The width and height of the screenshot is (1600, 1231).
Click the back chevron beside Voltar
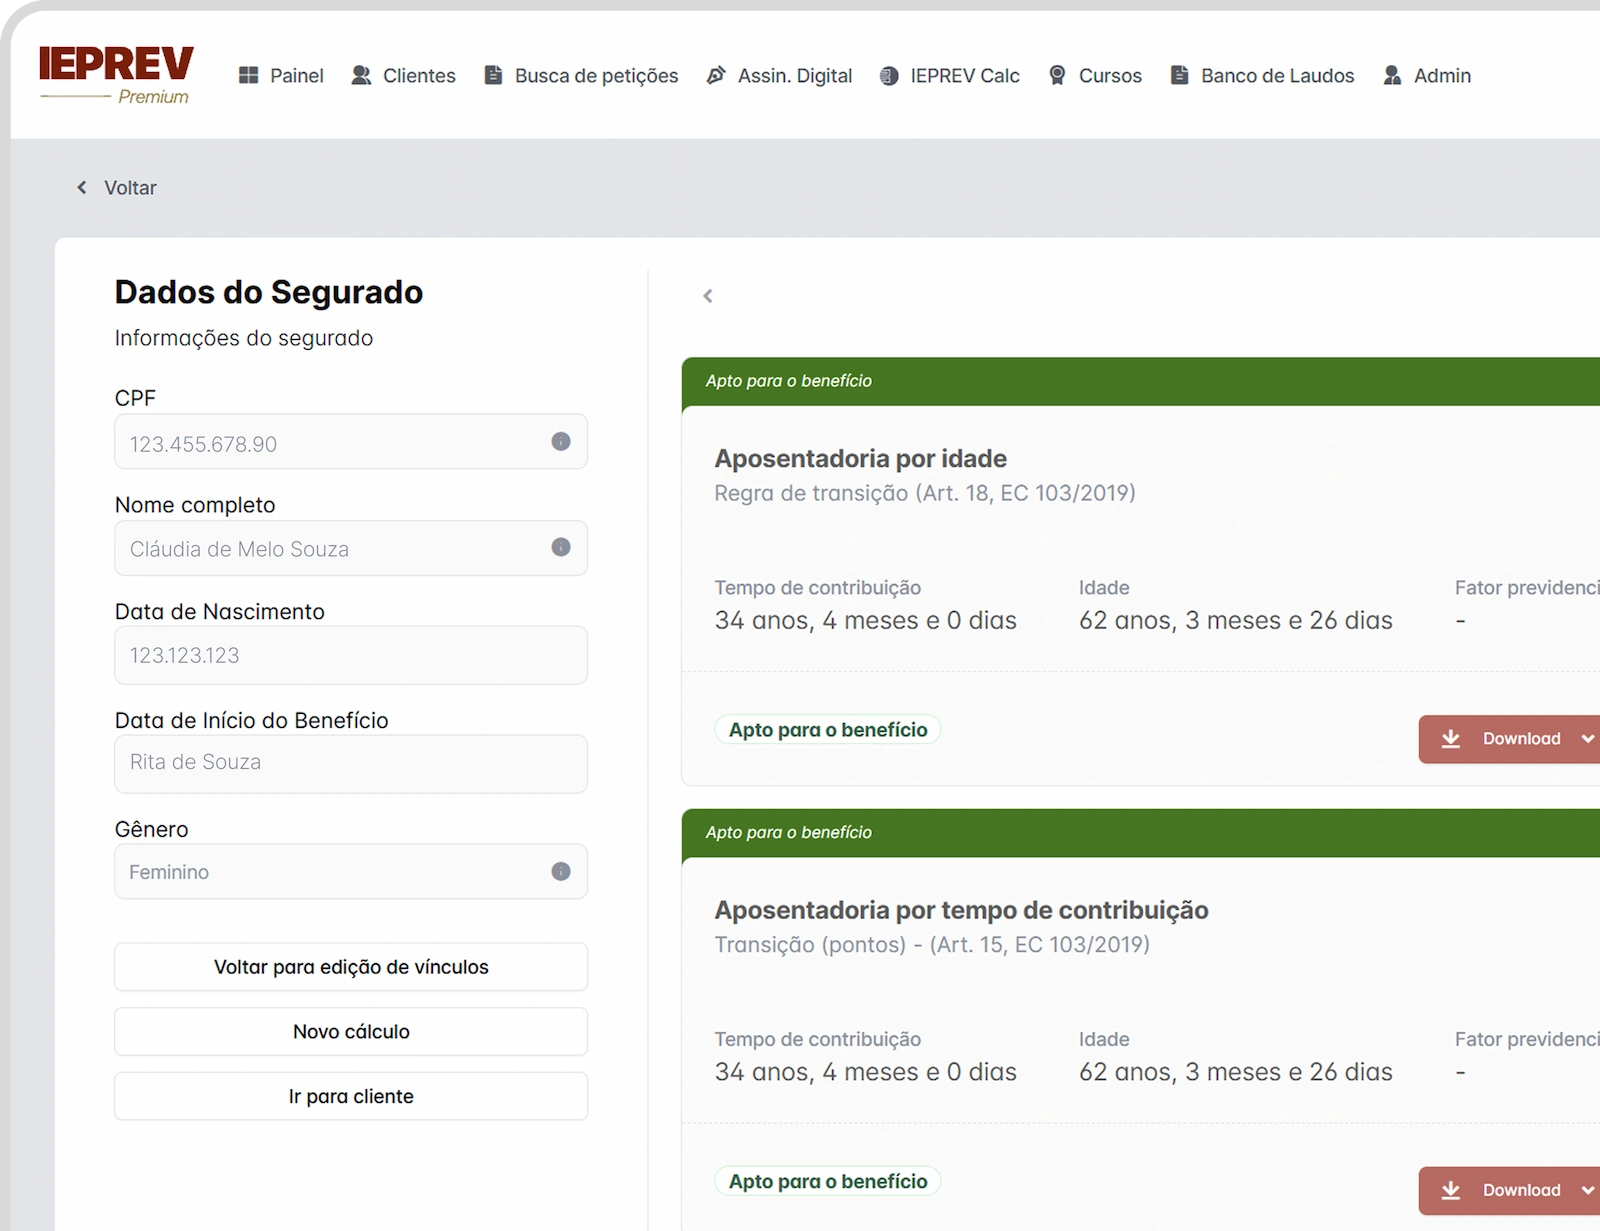[x=82, y=187]
